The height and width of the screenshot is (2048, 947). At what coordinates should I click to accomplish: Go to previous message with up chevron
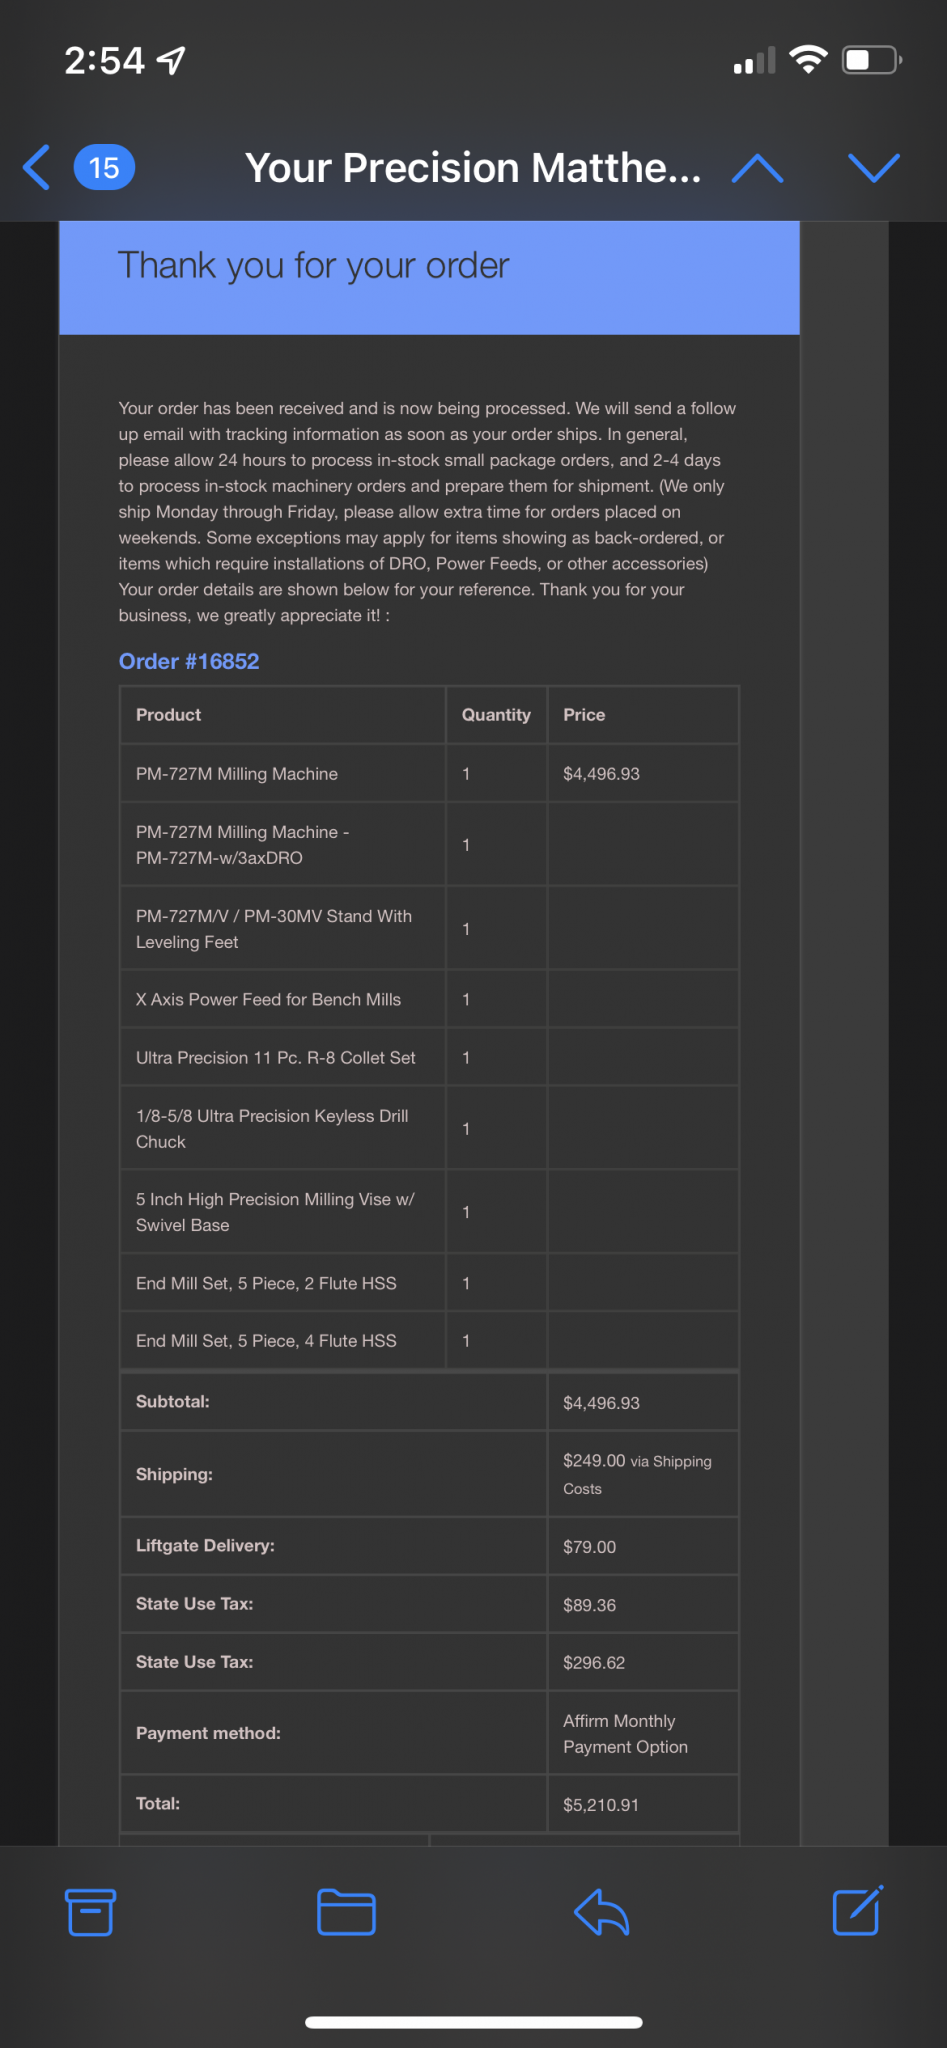click(x=757, y=168)
